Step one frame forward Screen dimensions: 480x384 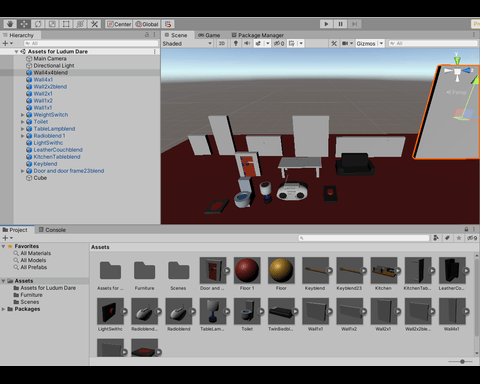[x=354, y=24]
